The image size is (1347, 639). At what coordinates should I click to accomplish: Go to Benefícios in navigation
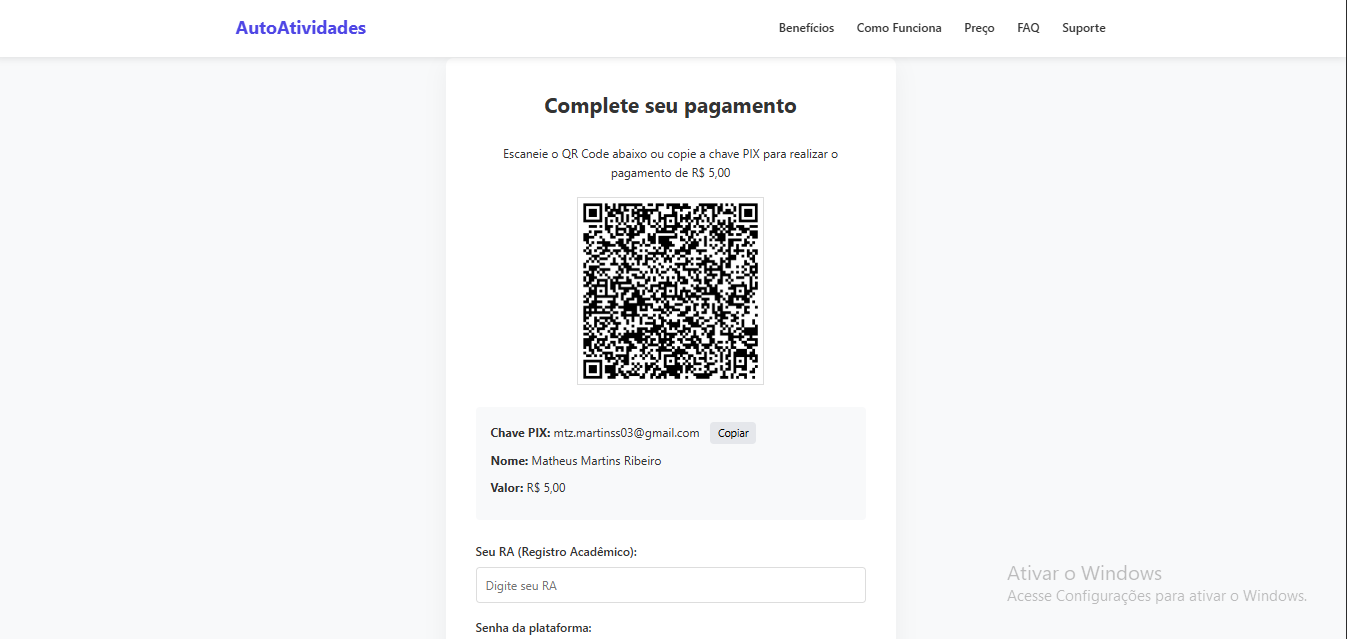[806, 28]
